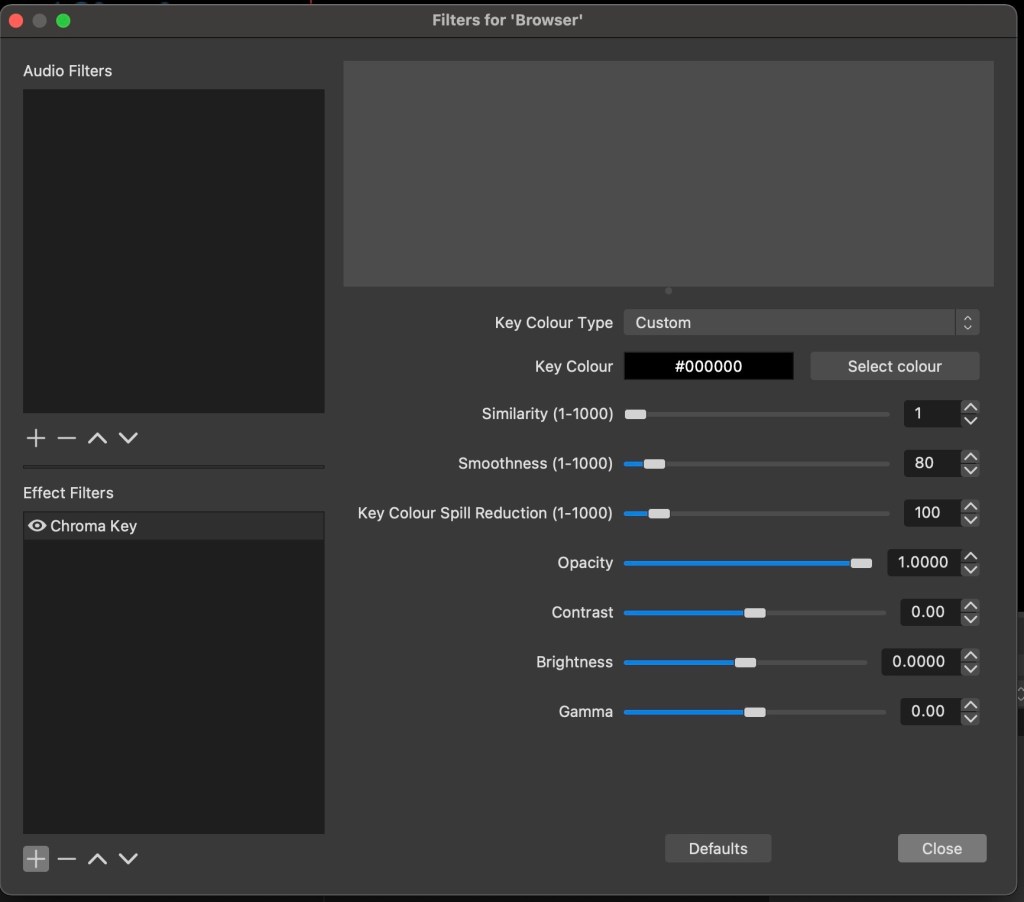Hide the Chroma Key filter via eye icon
The width and height of the screenshot is (1024, 902).
tap(37, 526)
